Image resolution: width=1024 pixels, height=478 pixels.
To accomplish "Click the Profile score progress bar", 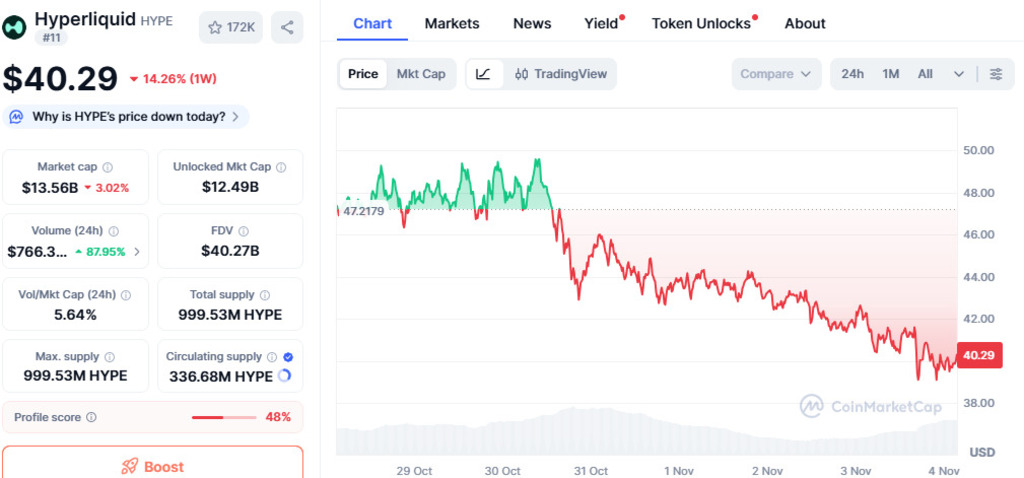I will [223, 417].
